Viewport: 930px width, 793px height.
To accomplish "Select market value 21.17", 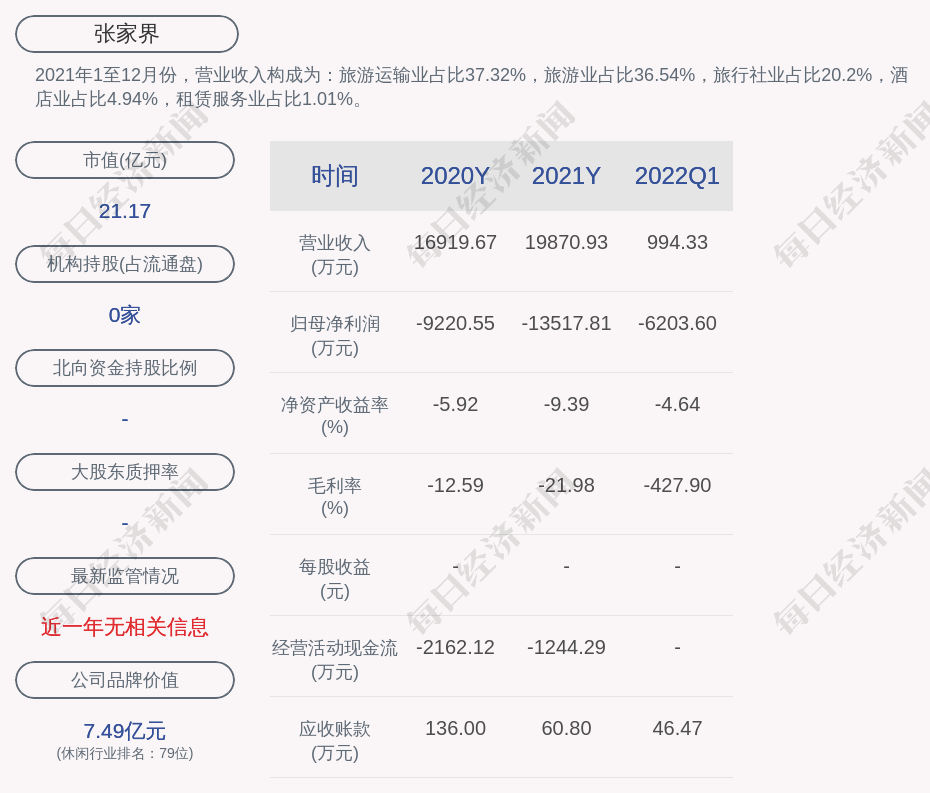I will (x=125, y=211).
